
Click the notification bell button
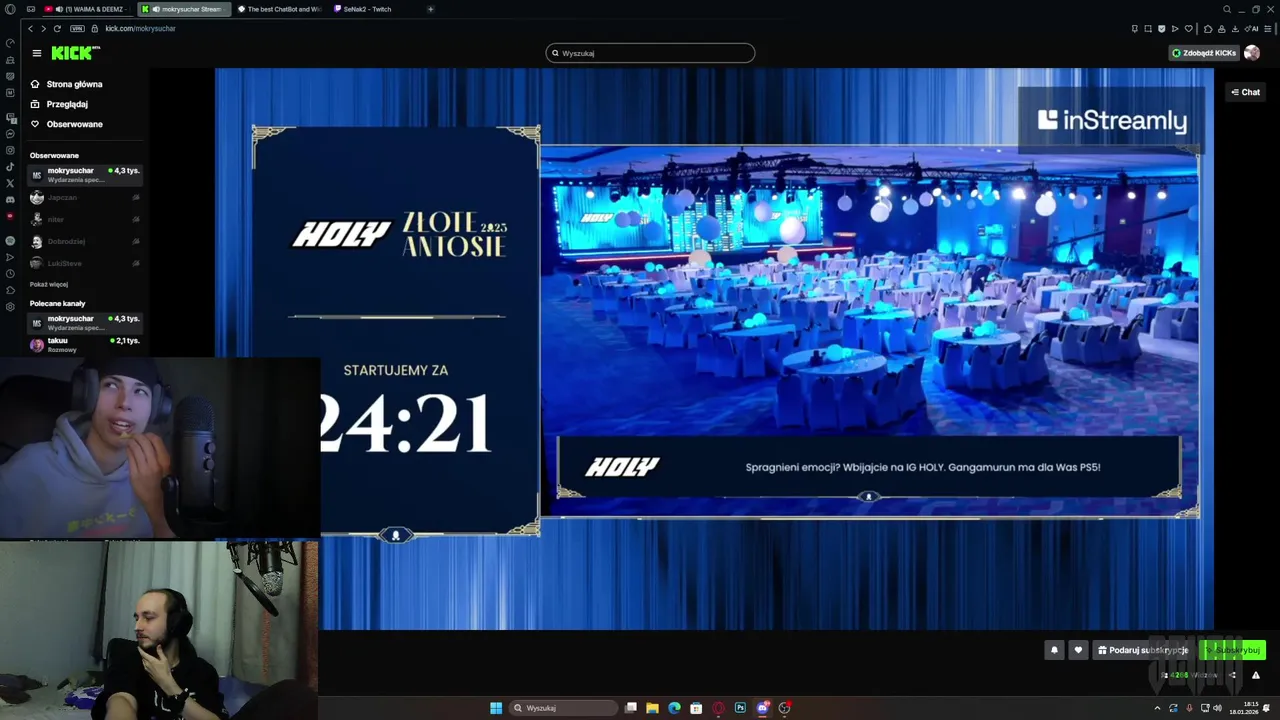[x=1053, y=650]
